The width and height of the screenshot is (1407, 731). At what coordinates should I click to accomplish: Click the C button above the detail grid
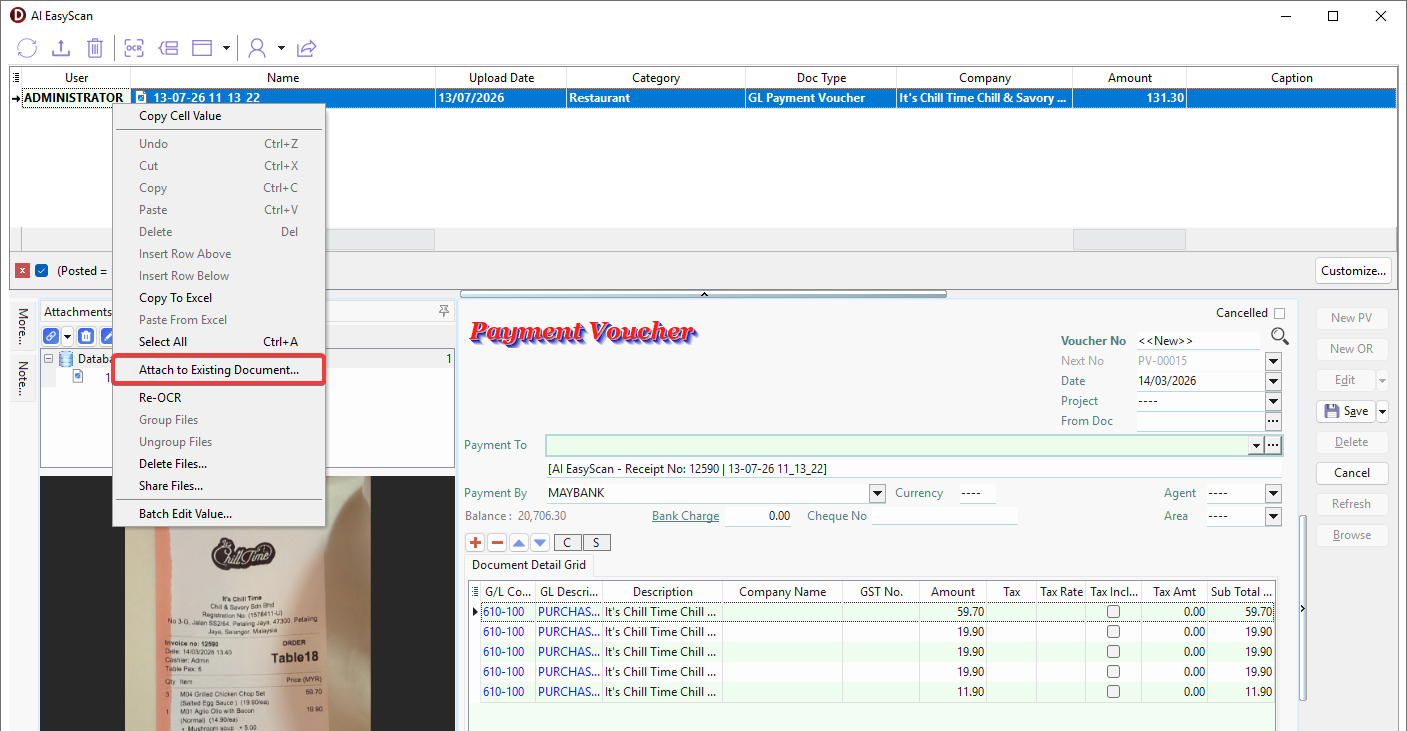coord(568,543)
